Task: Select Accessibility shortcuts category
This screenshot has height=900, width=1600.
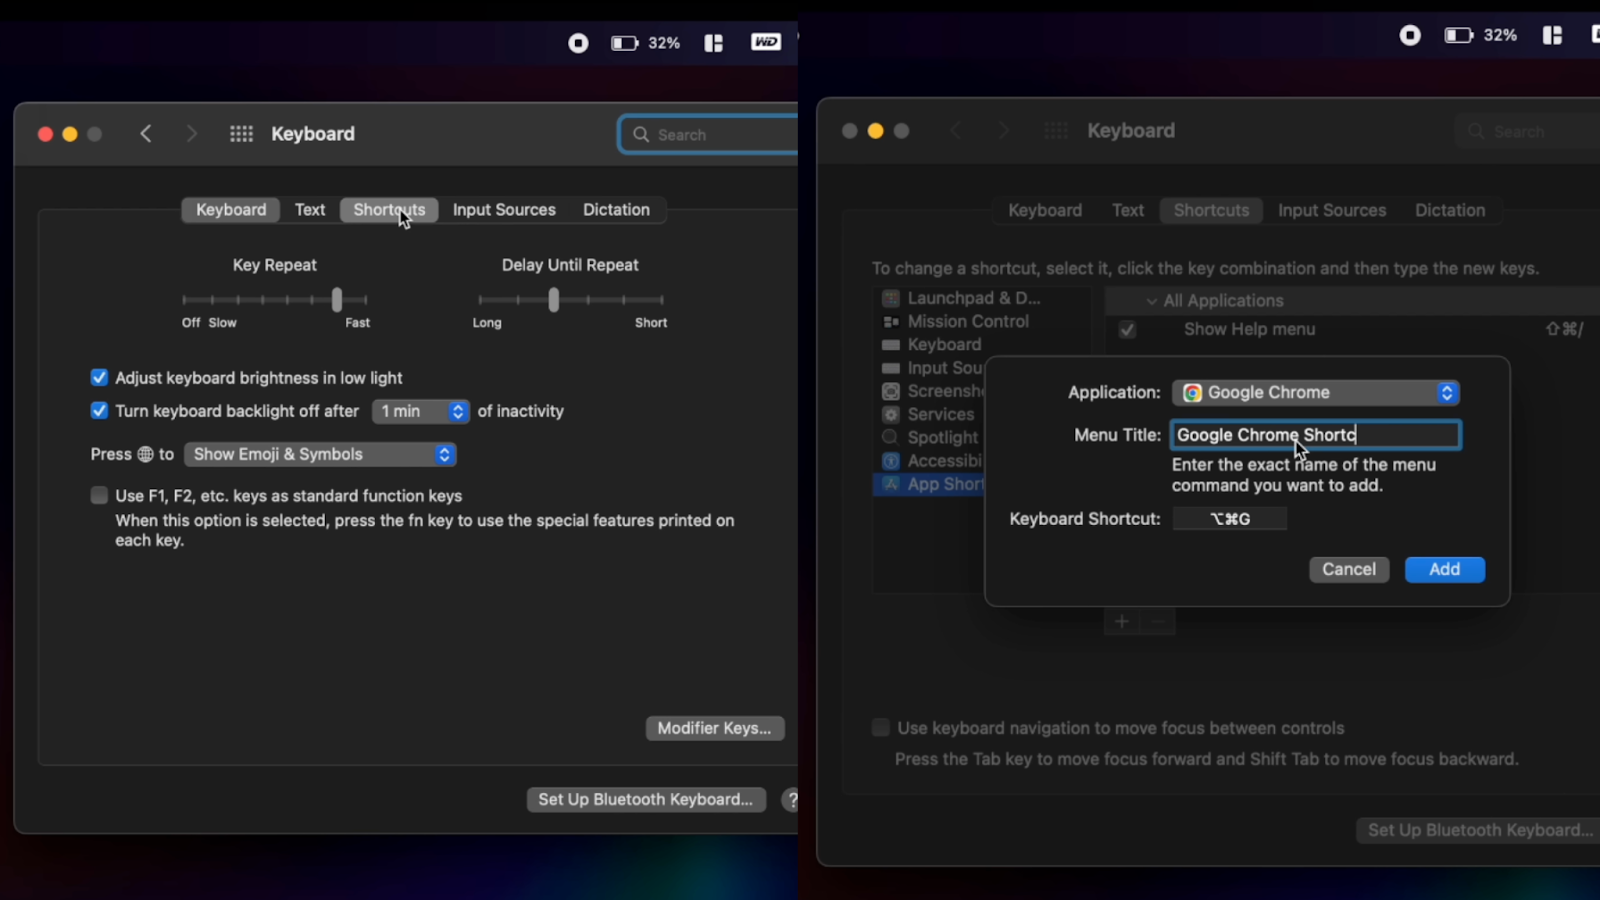Action: click(930, 460)
